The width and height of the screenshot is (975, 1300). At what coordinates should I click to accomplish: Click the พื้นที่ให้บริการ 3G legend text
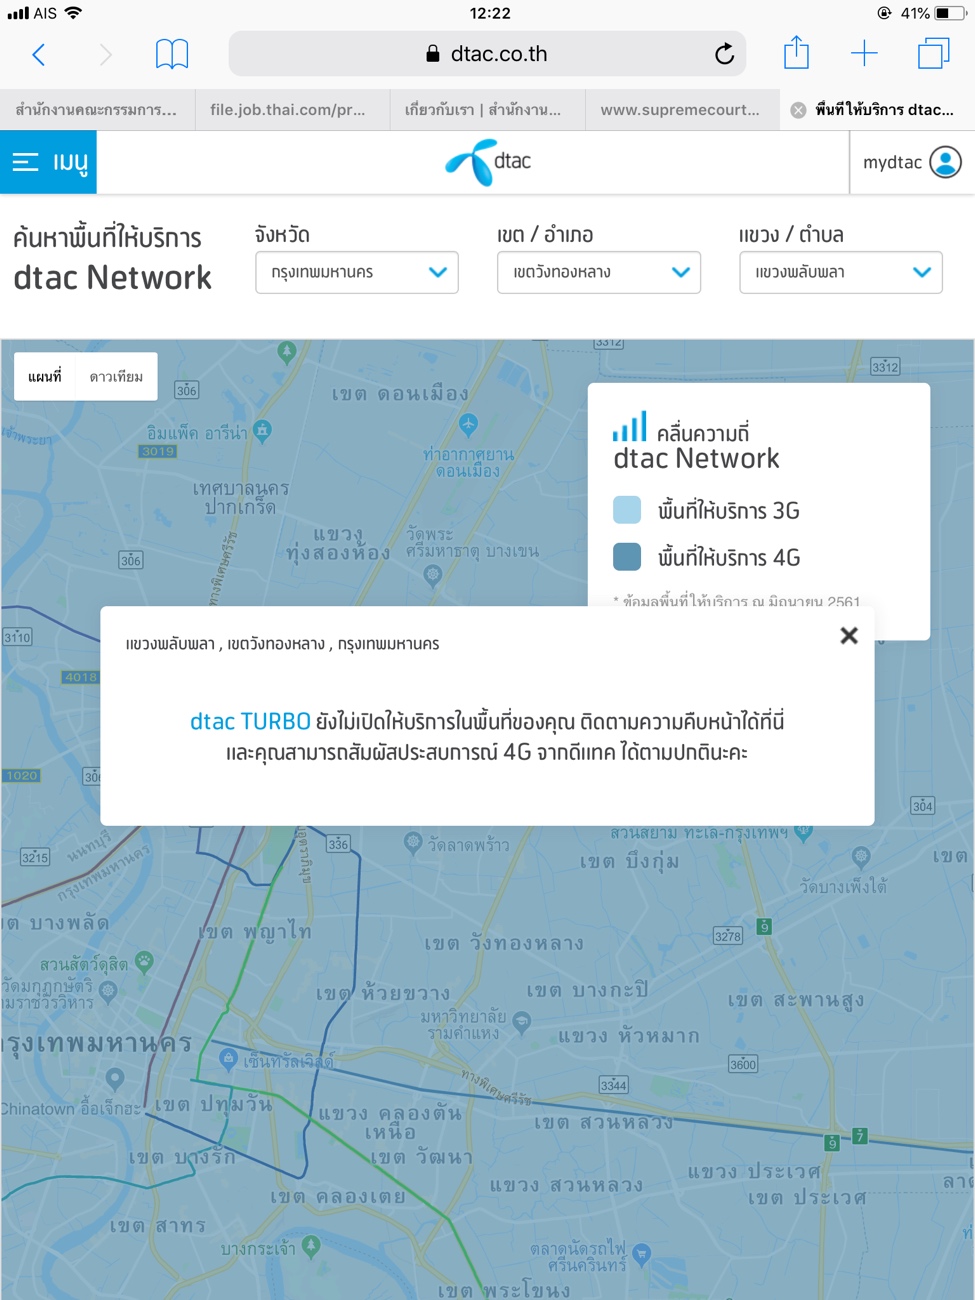coord(729,511)
